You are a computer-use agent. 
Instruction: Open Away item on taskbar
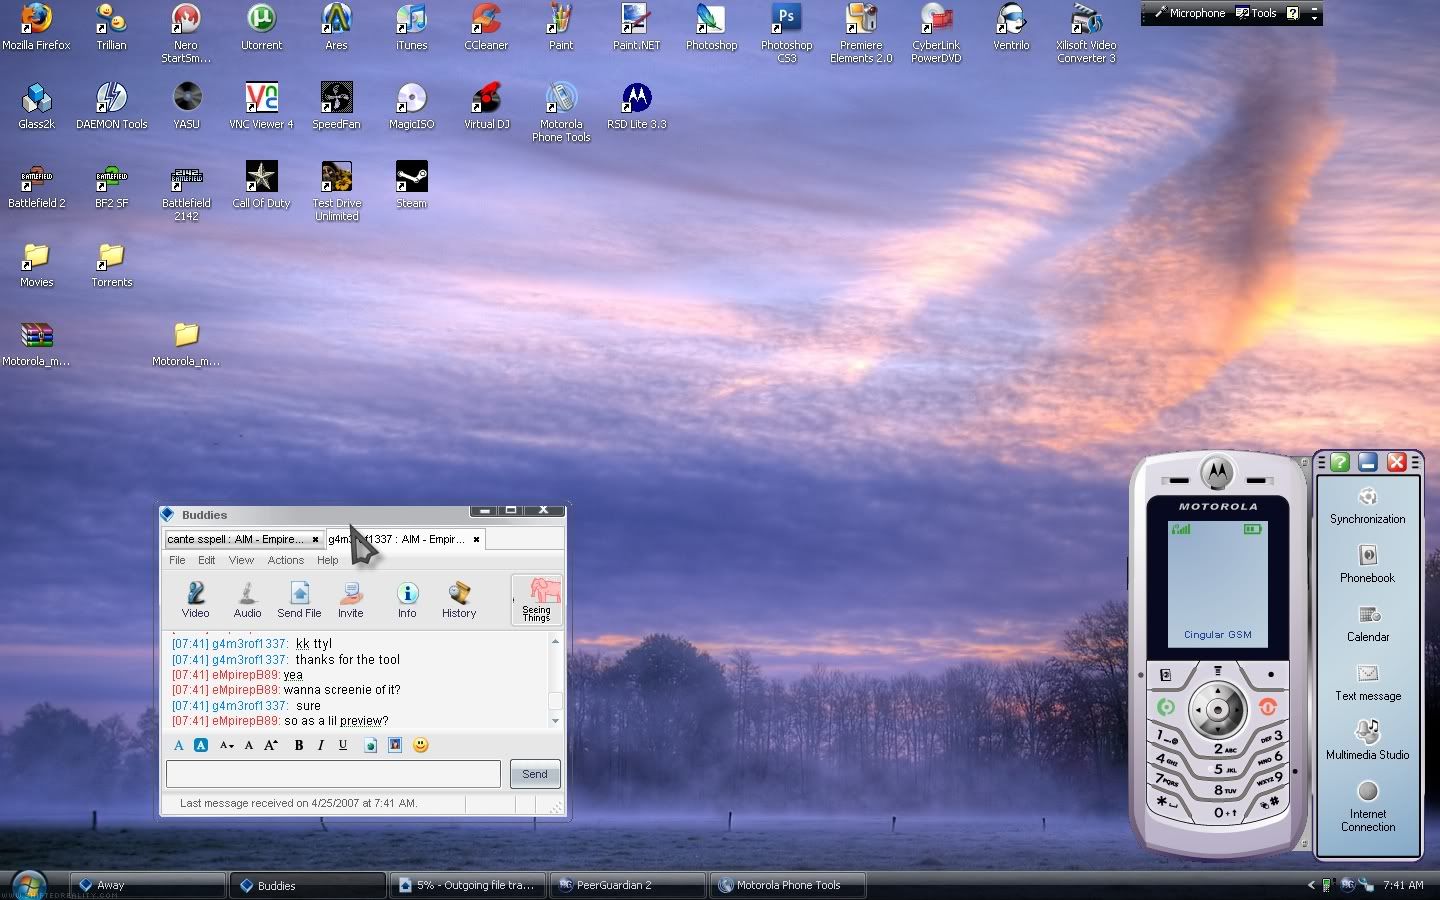point(147,885)
